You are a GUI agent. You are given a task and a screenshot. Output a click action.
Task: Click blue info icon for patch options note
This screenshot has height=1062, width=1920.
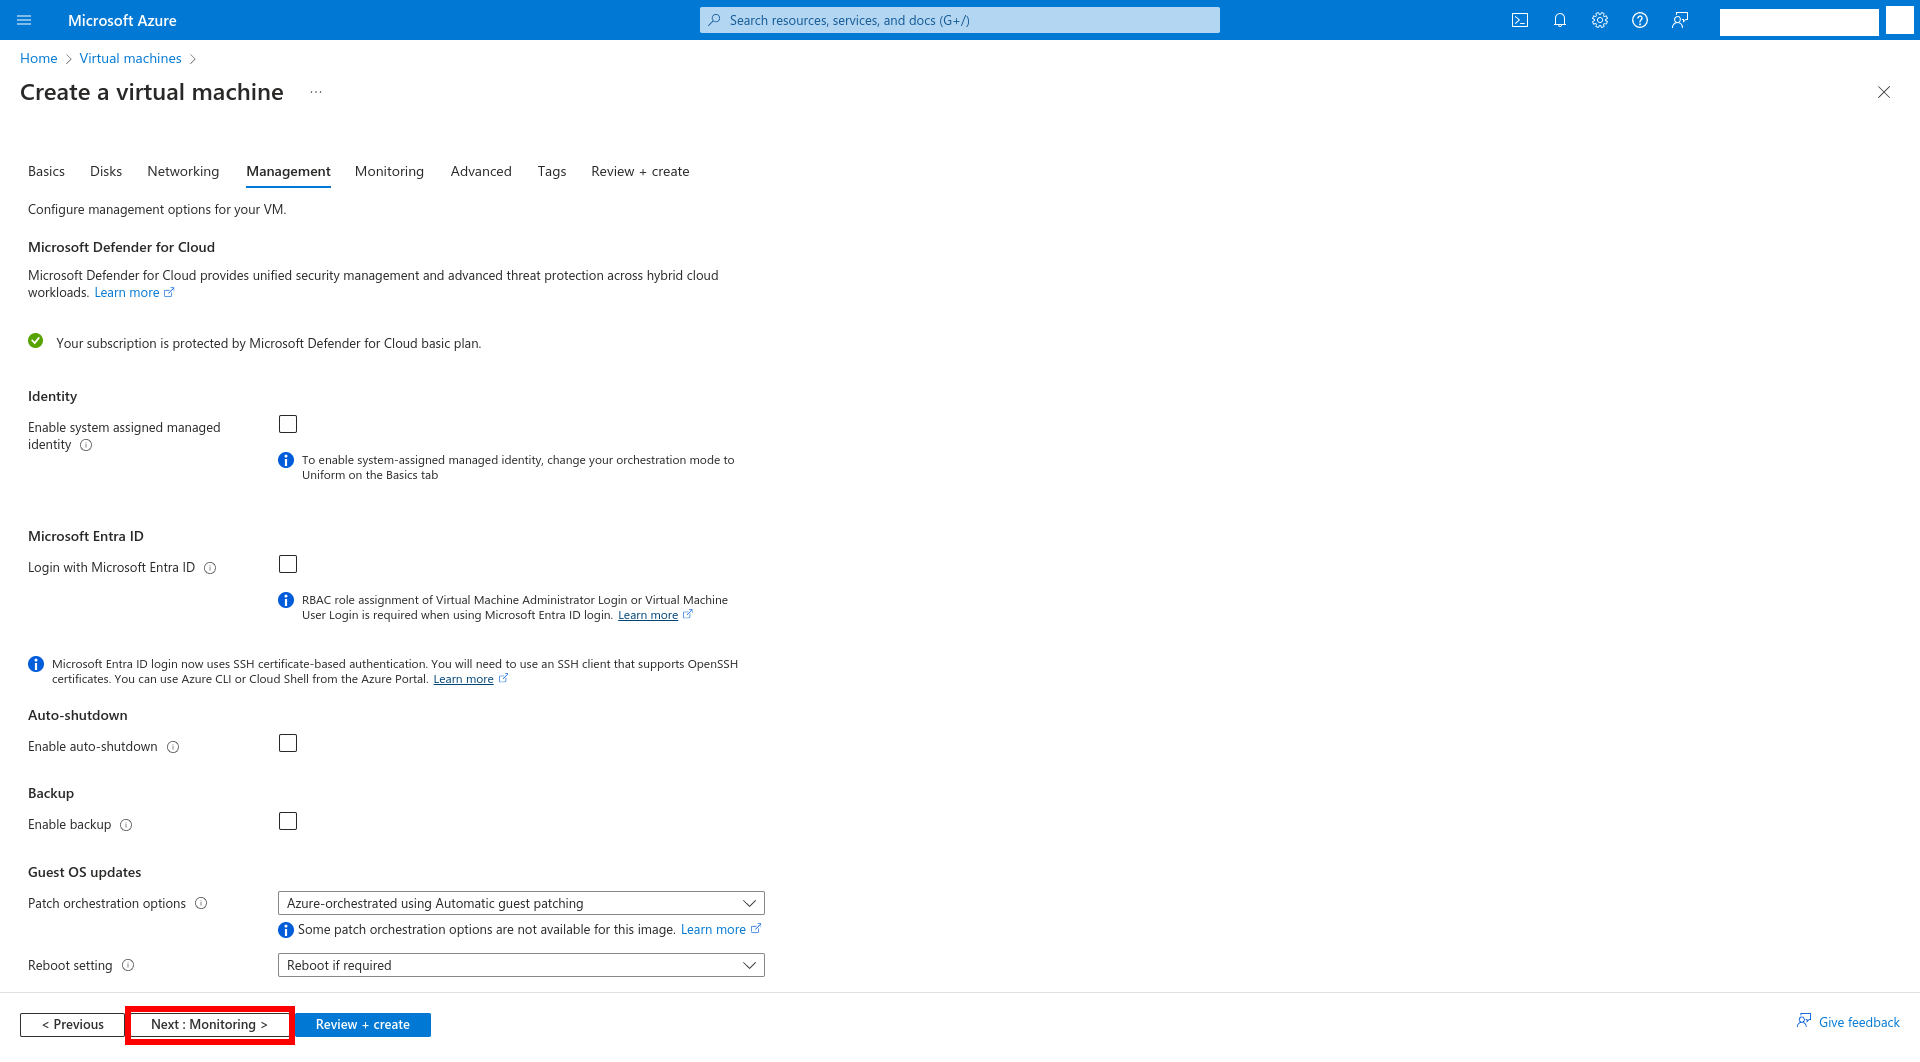tap(286, 930)
